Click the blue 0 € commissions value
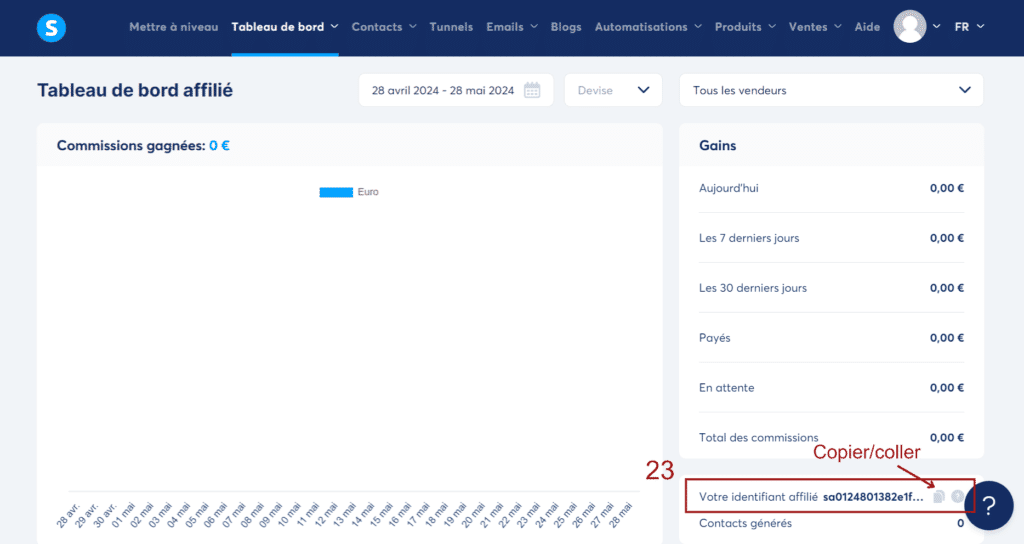The height and width of the screenshot is (544, 1024). coord(219,146)
